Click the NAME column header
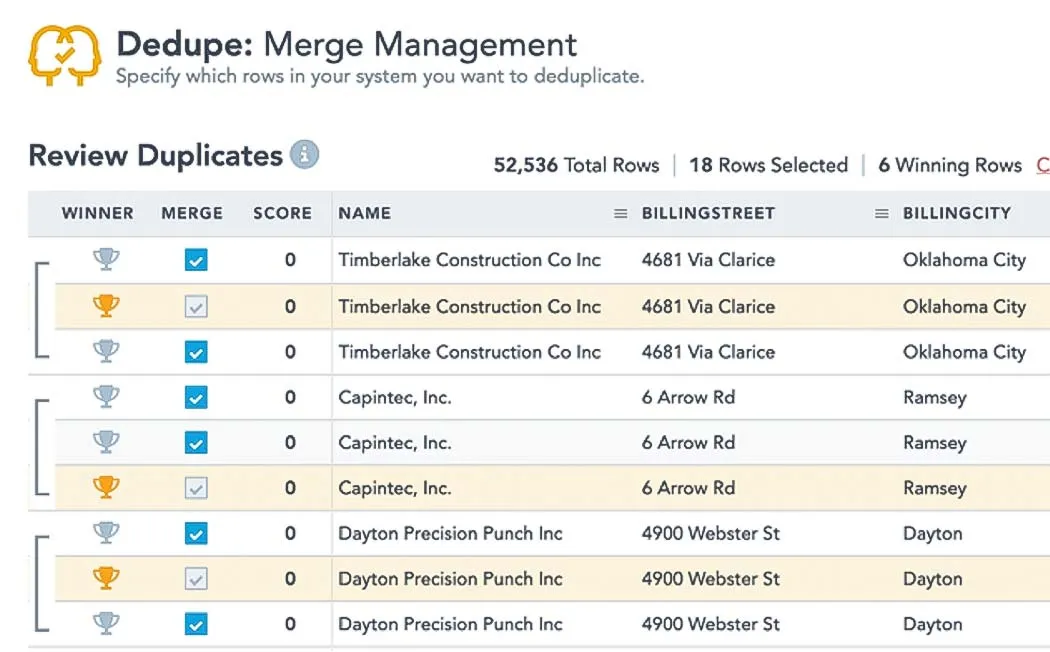1050x652 pixels. click(x=365, y=214)
